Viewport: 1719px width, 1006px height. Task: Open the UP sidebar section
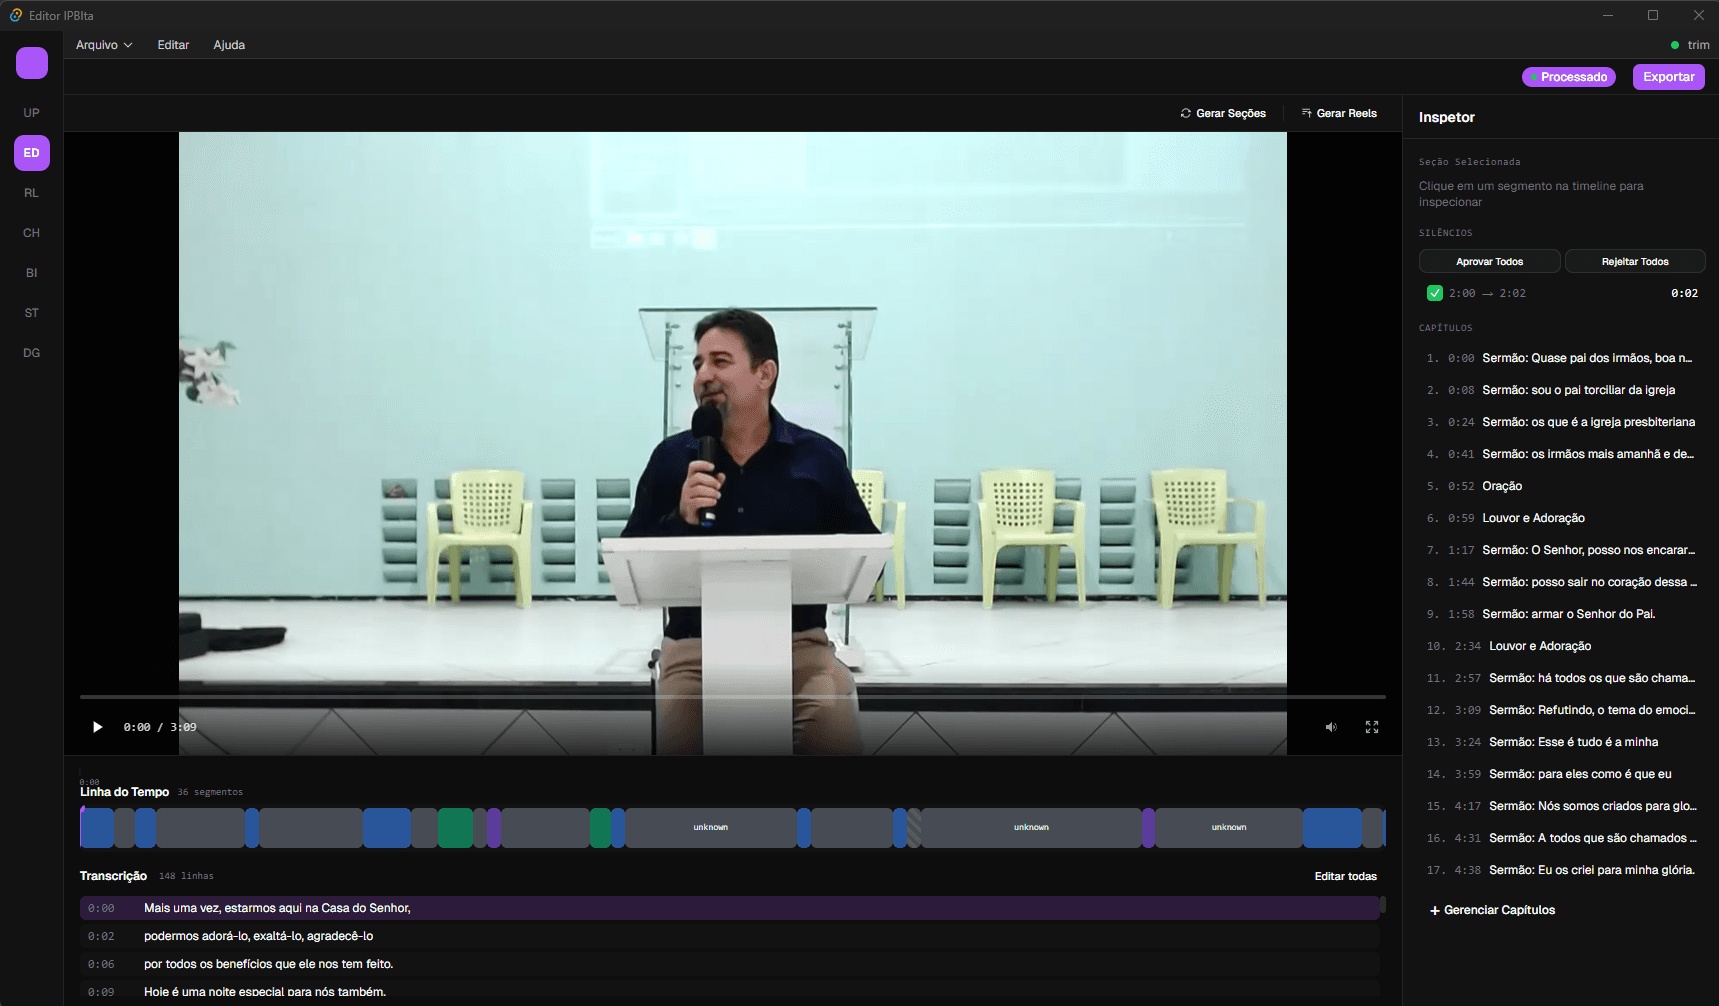tap(32, 113)
